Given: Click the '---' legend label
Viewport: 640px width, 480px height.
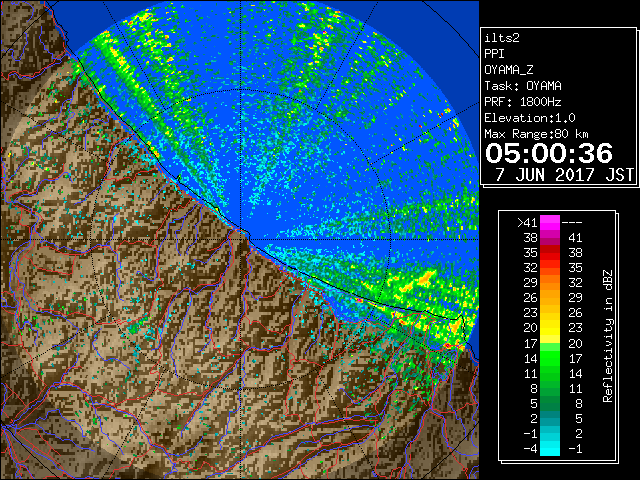Looking at the screenshot, I should click(572, 222).
